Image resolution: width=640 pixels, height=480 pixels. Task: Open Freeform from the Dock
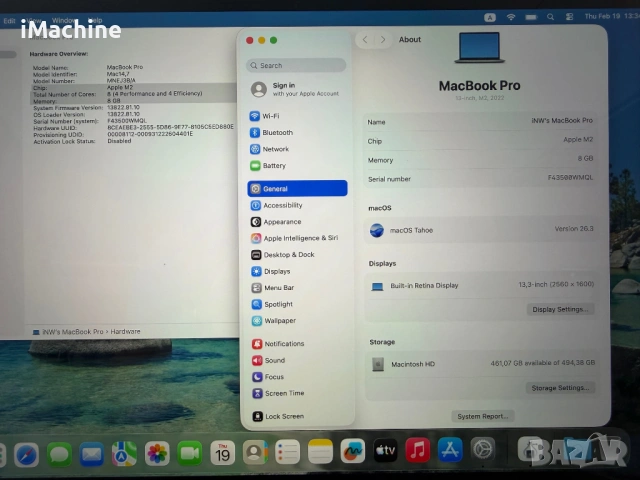pyautogui.click(x=353, y=451)
